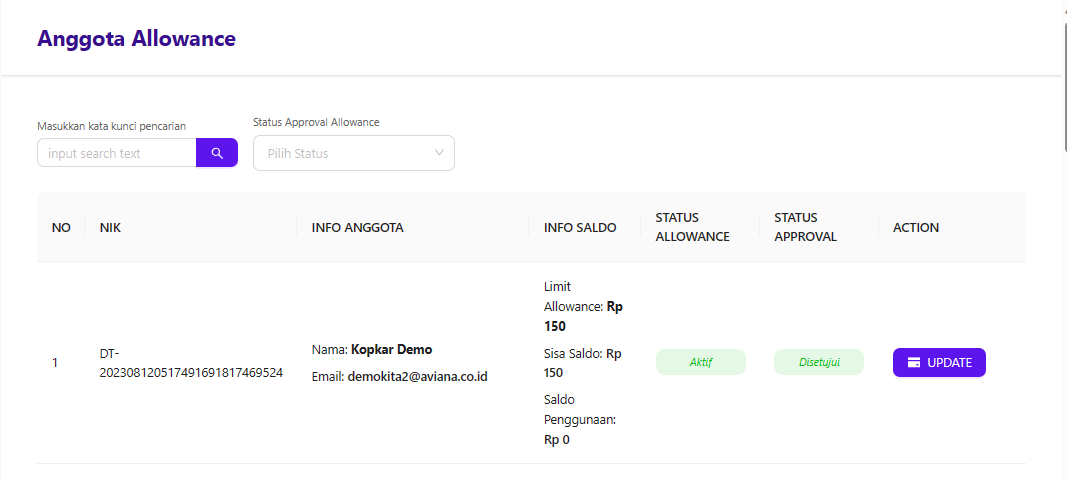Screen dimensions: 1067x481
Task: Focus the search text input field
Action: click(x=116, y=153)
